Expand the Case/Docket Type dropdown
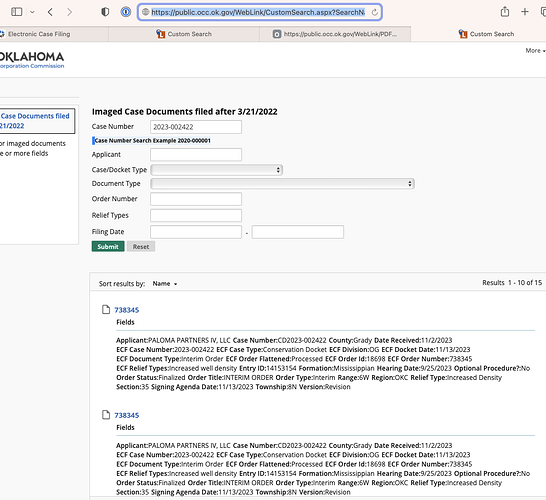This screenshot has height=500, width=546. (216, 170)
